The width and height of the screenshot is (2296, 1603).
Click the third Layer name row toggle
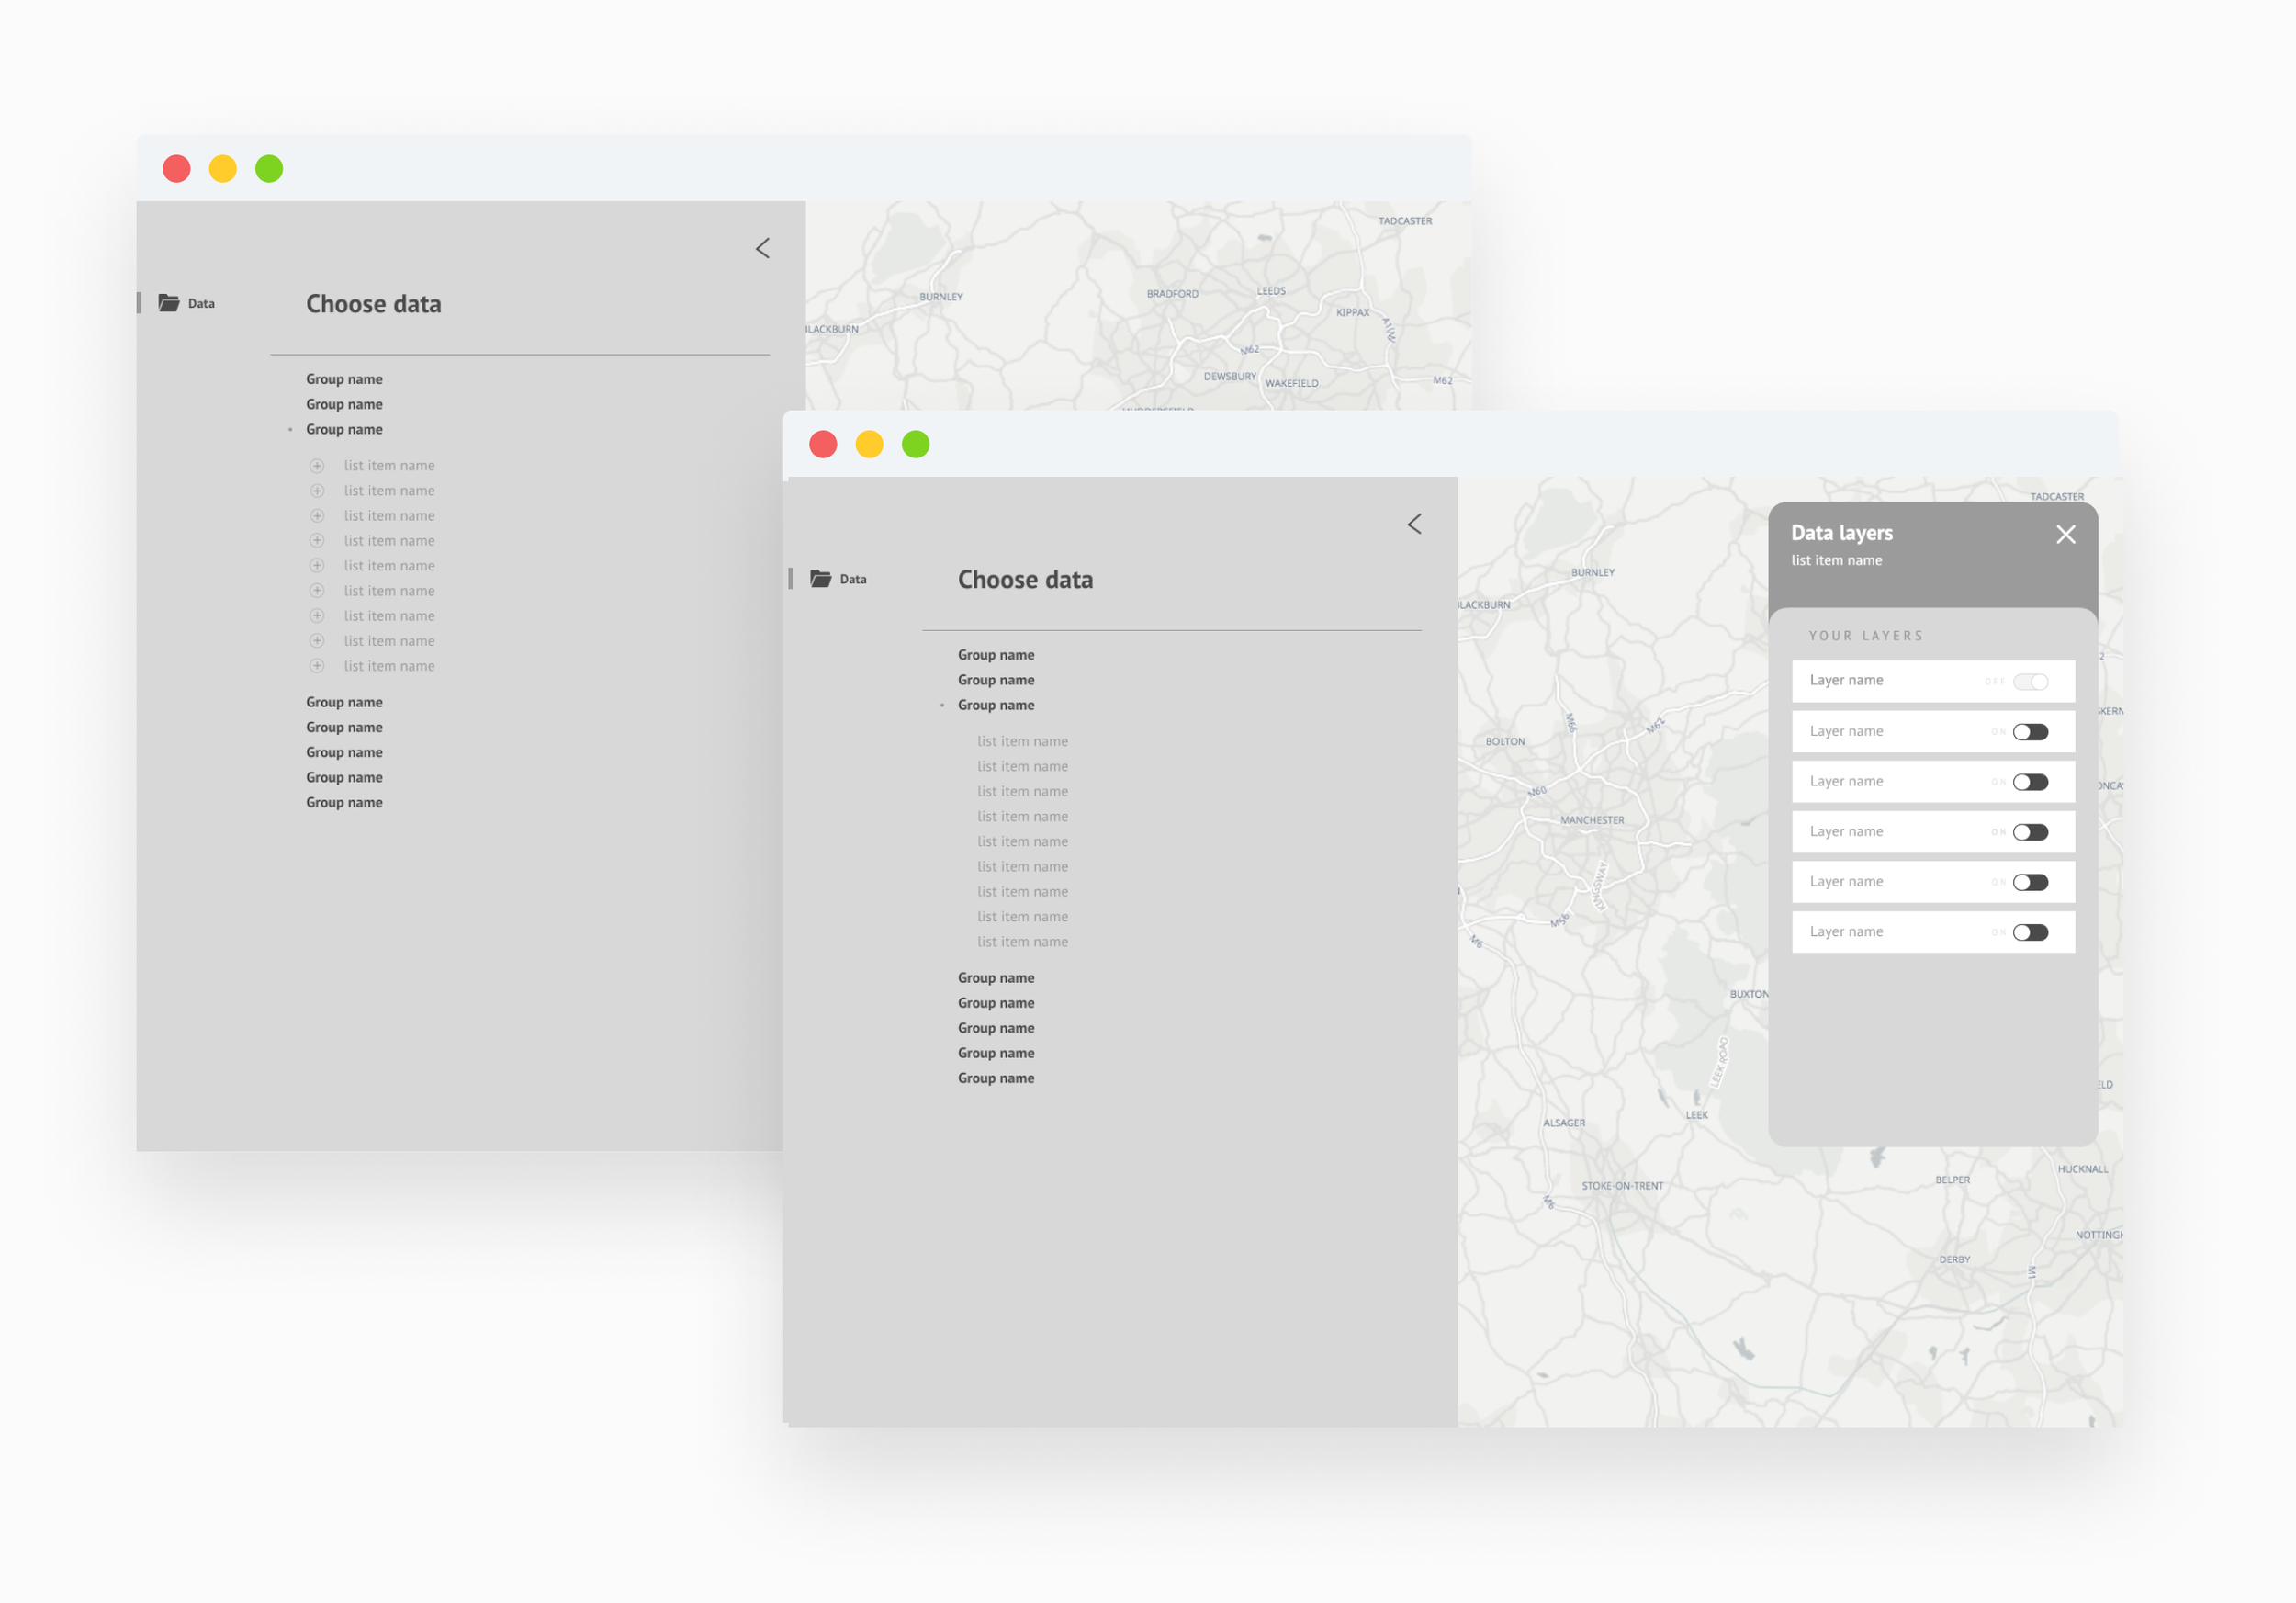(x=2030, y=782)
